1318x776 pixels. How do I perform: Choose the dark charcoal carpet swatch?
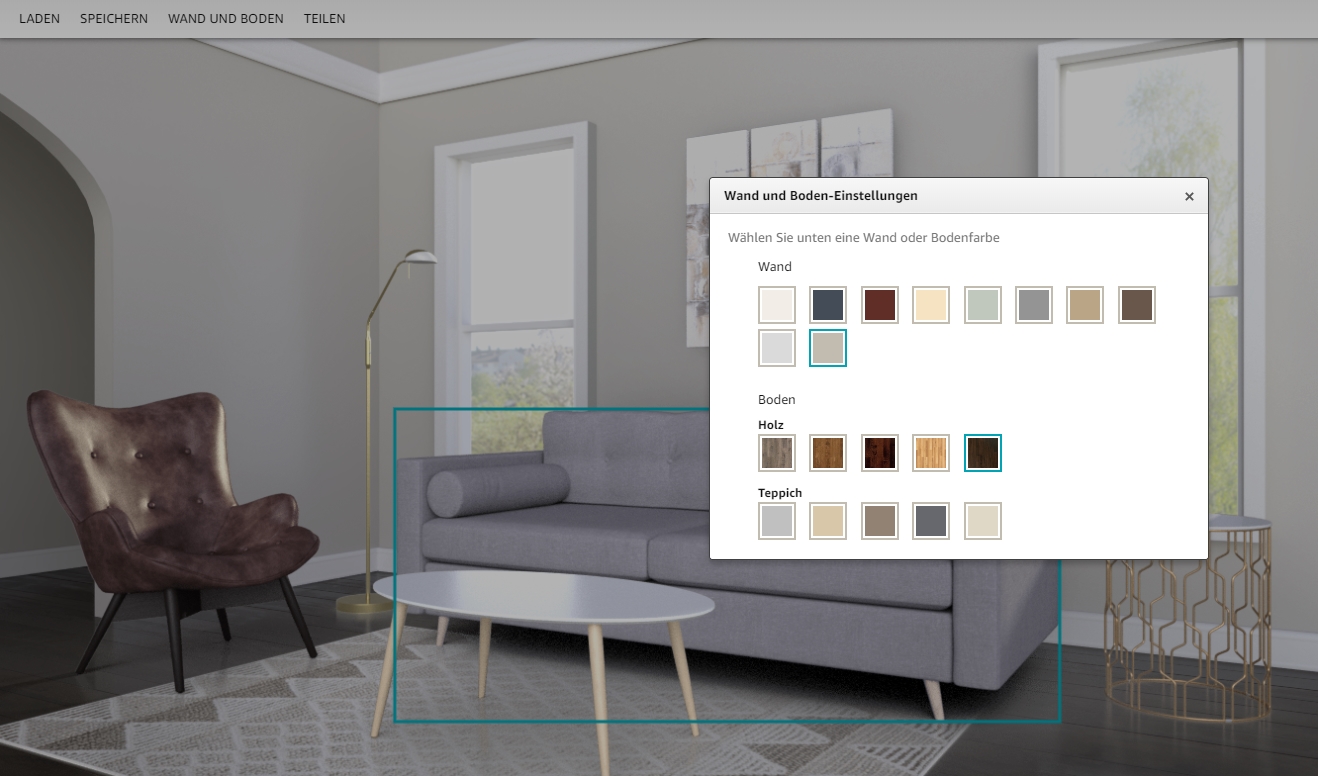(931, 521)
